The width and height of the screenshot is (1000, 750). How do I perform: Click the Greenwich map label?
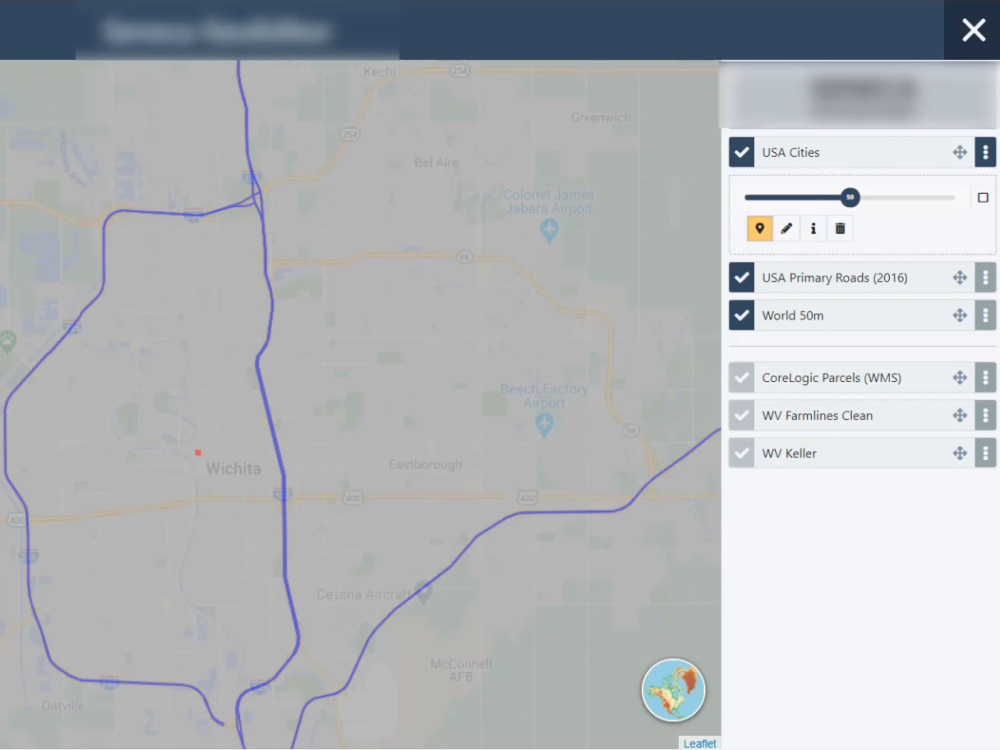(x=601, y=118)
